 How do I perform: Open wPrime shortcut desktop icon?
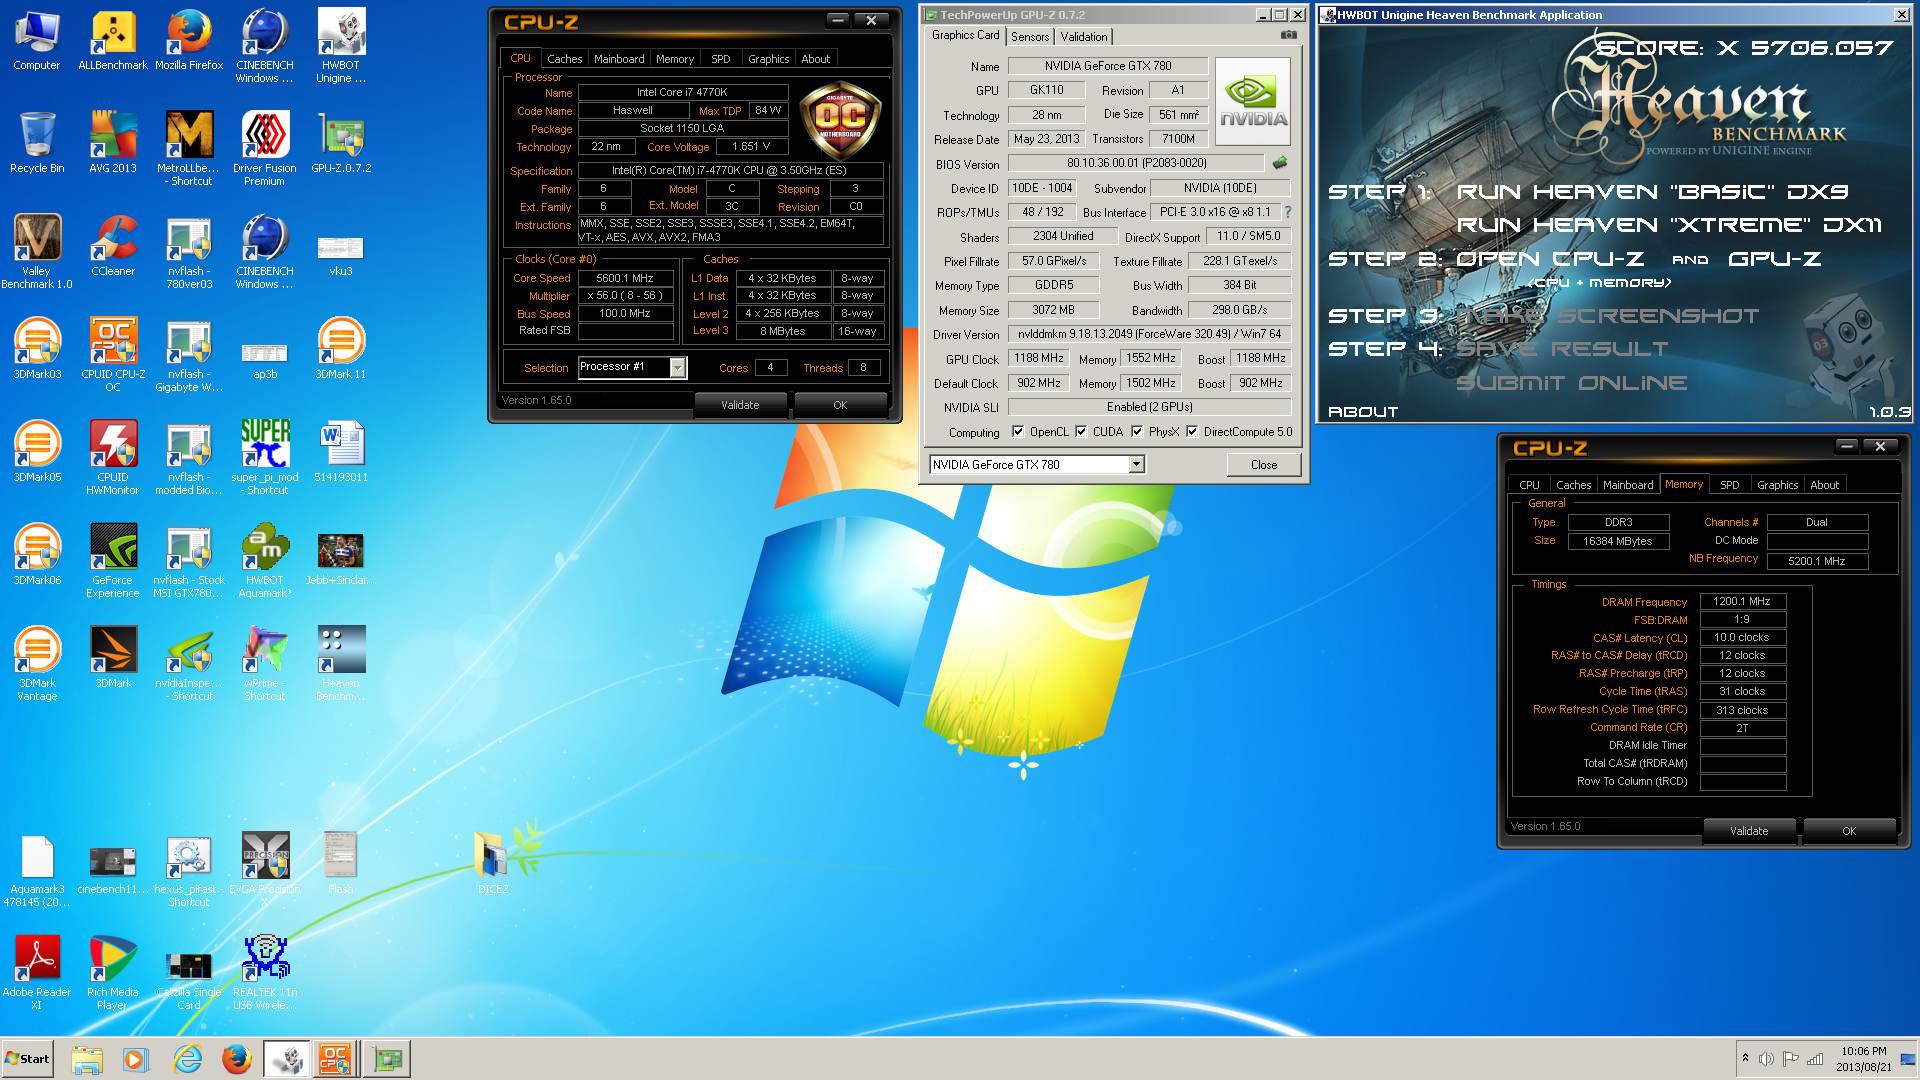point(265,664)
